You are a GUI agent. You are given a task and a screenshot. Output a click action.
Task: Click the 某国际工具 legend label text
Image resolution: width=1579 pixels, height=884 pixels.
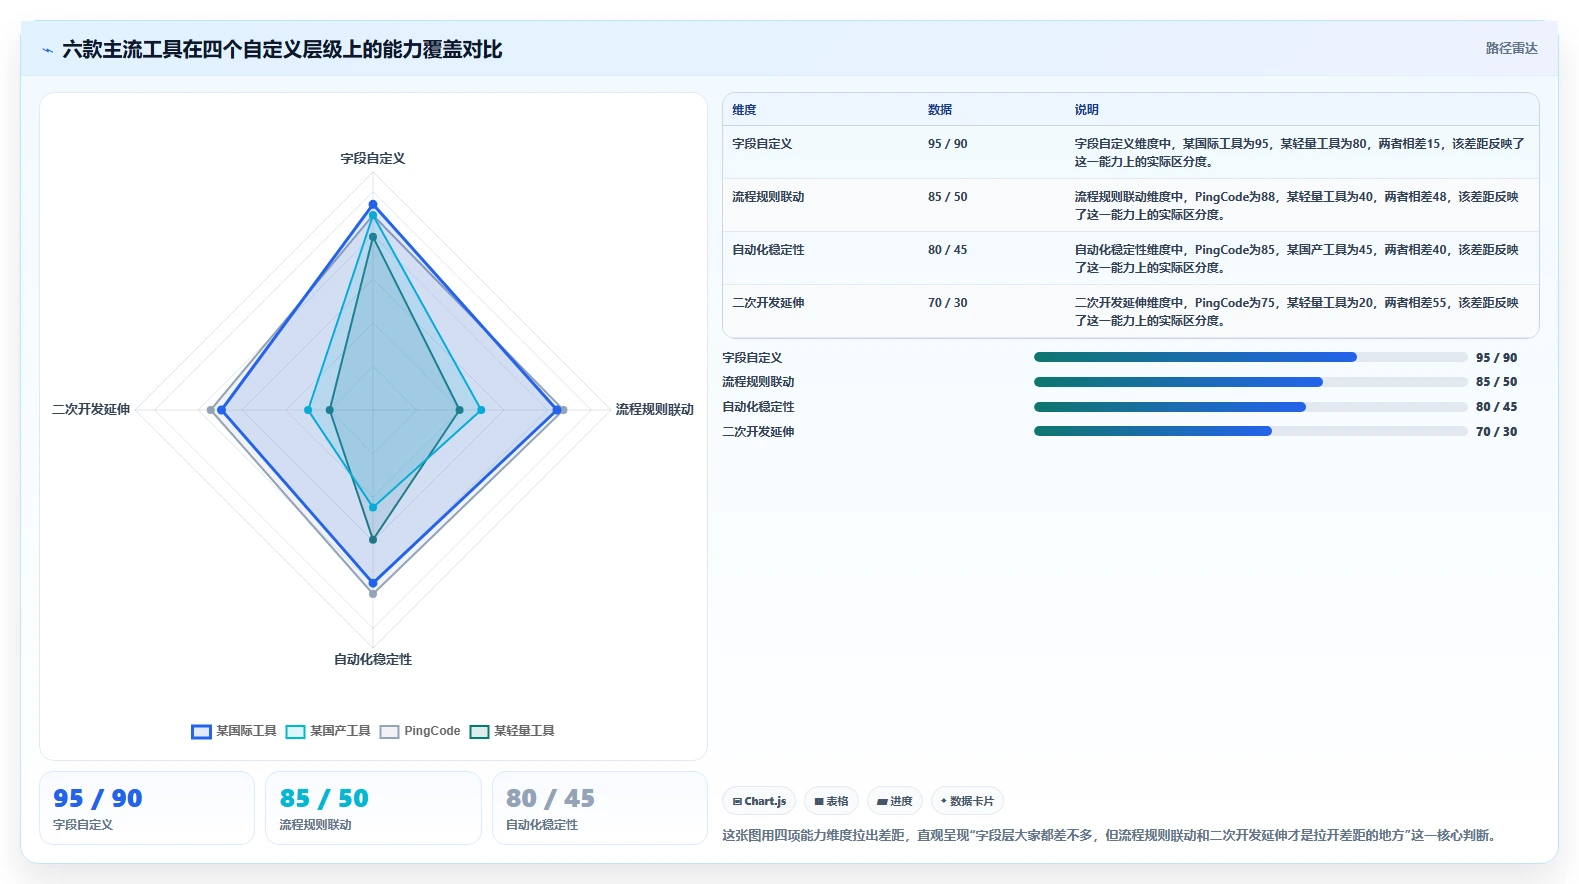click(246, 731)
